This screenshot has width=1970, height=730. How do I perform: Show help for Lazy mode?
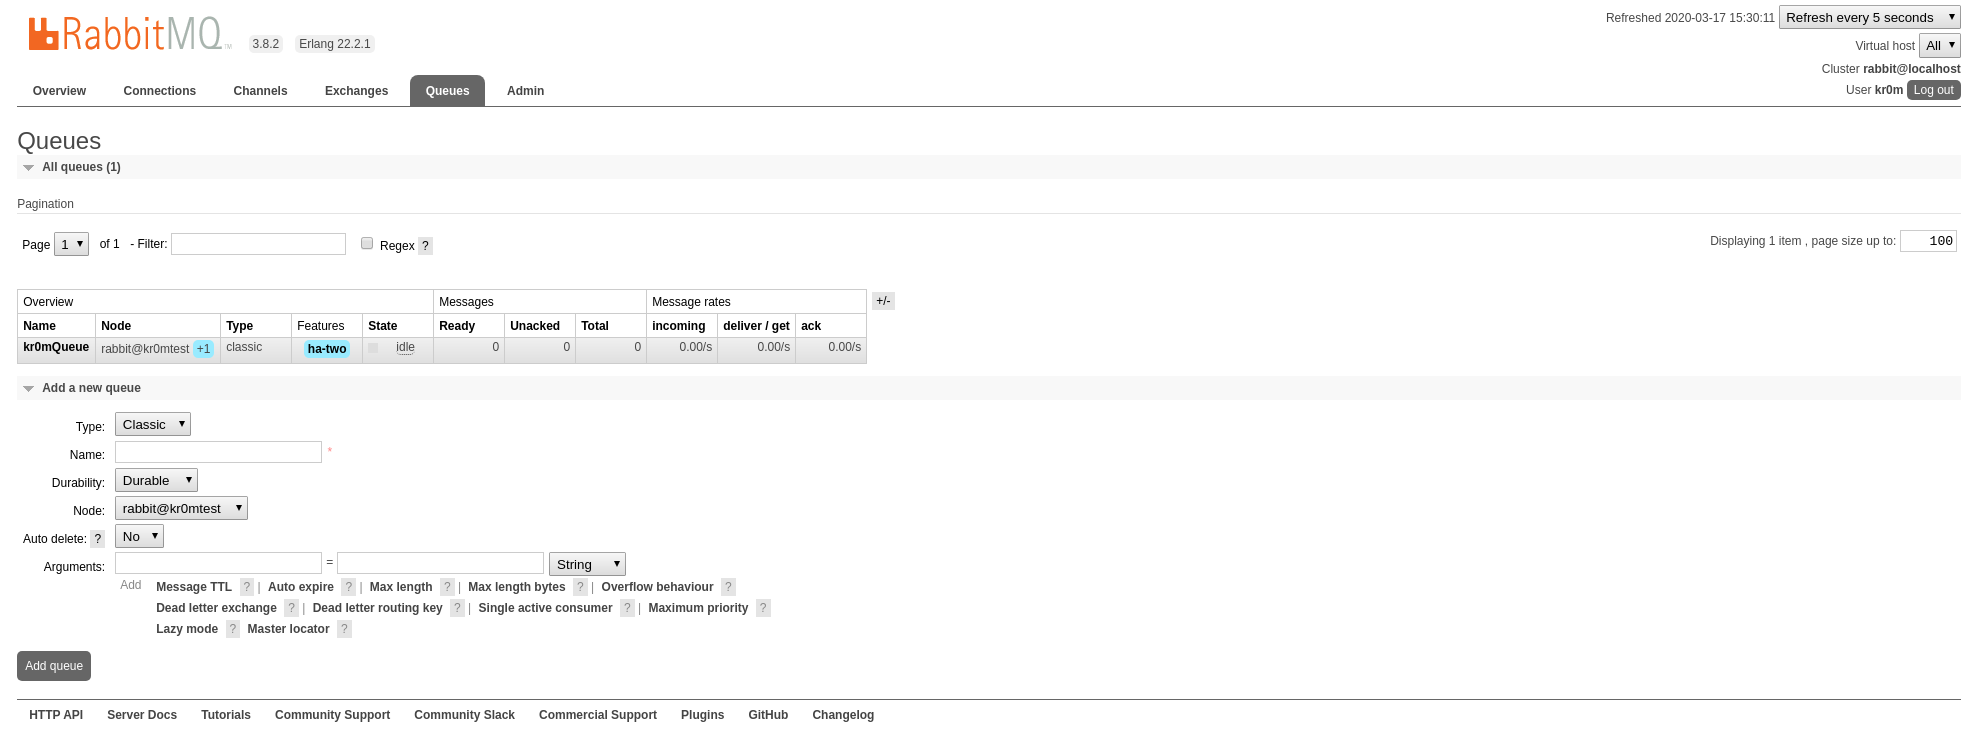coord(232,629)
